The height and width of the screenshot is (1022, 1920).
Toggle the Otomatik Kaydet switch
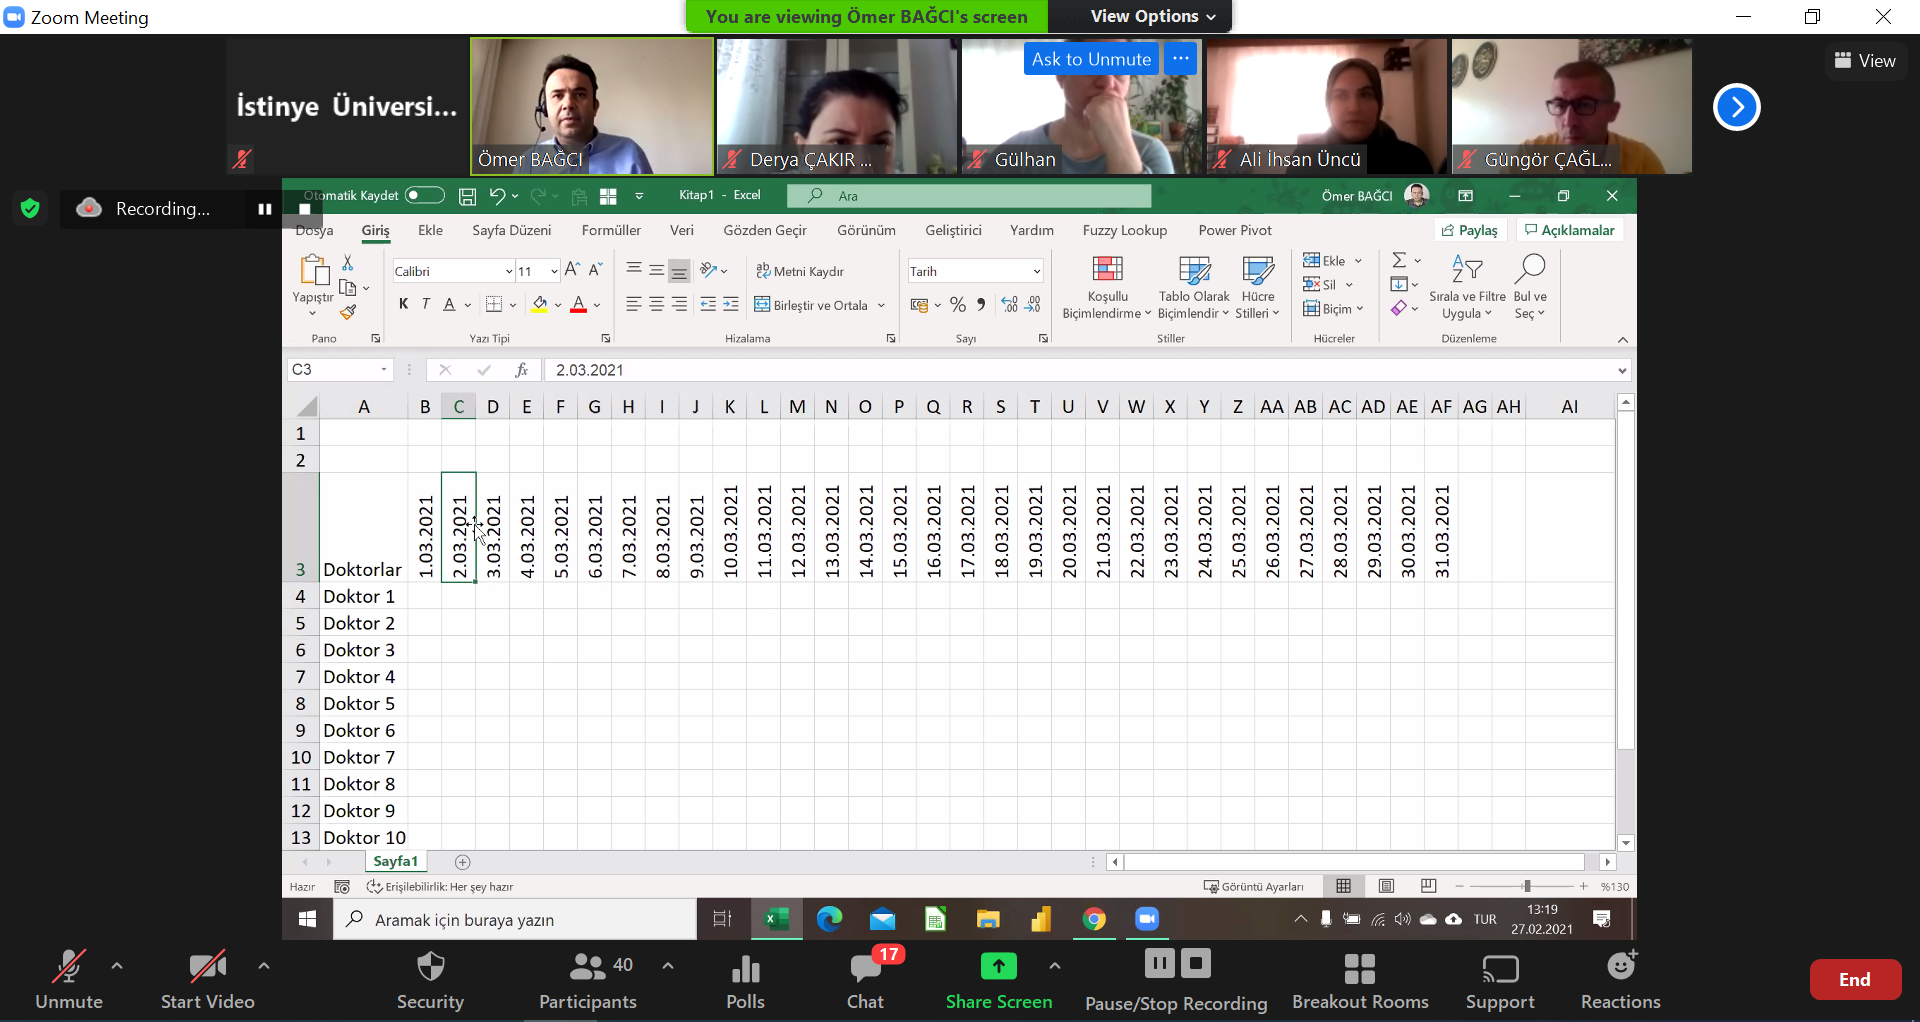(x=424, y=195)
